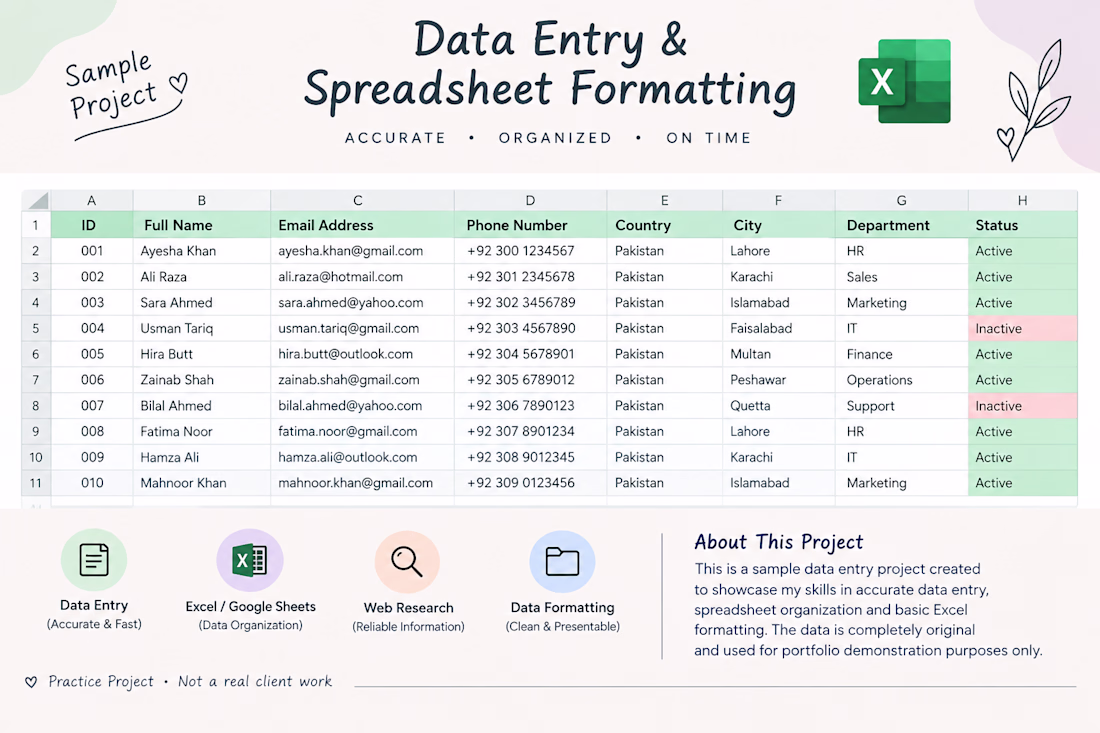Click Practice Project footer text

pyautogui.click(x=101, y=682)
